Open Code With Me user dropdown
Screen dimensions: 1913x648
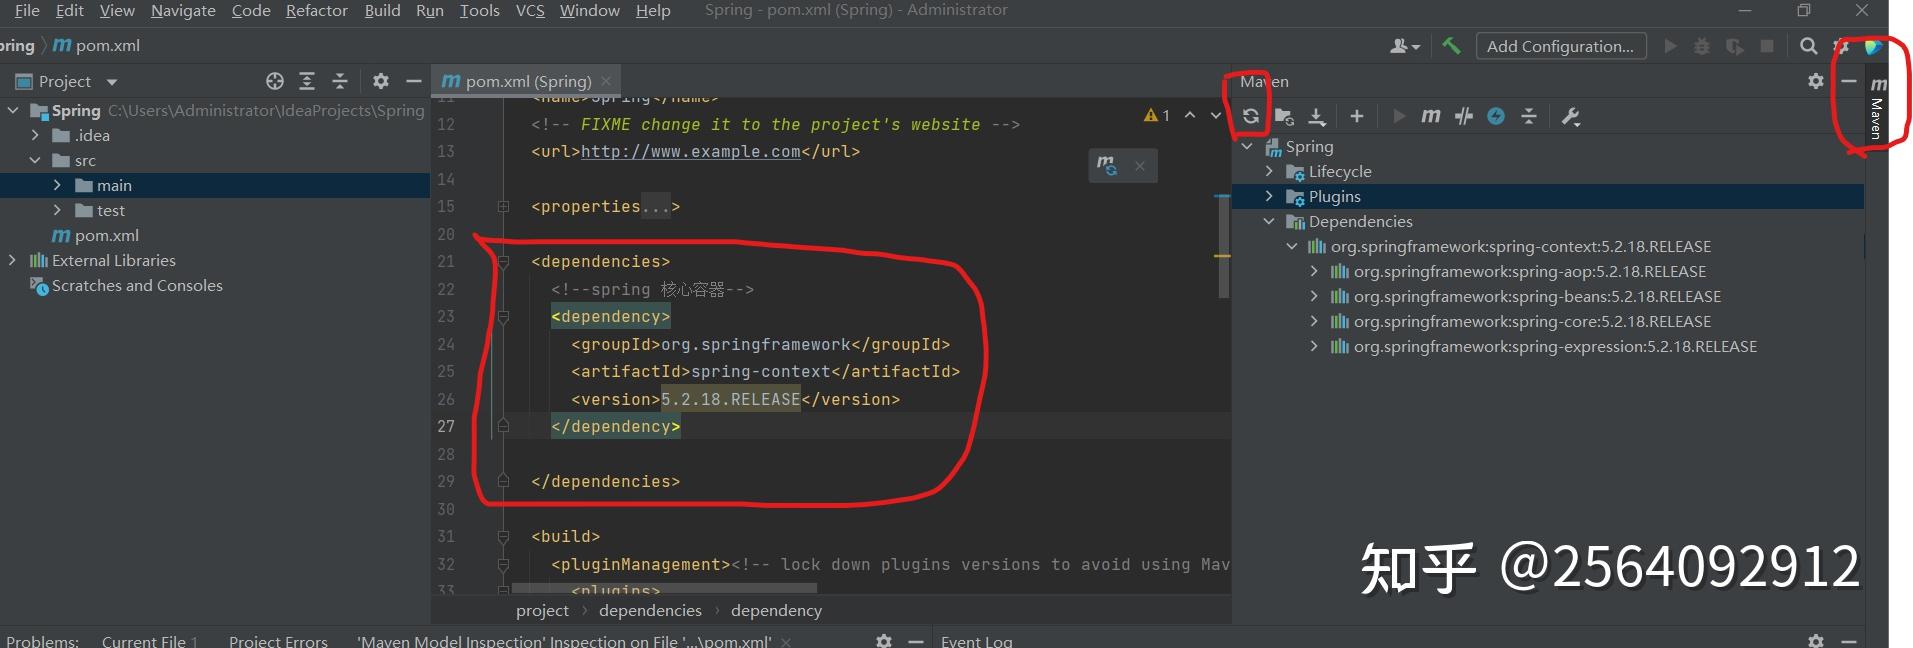1404,46
